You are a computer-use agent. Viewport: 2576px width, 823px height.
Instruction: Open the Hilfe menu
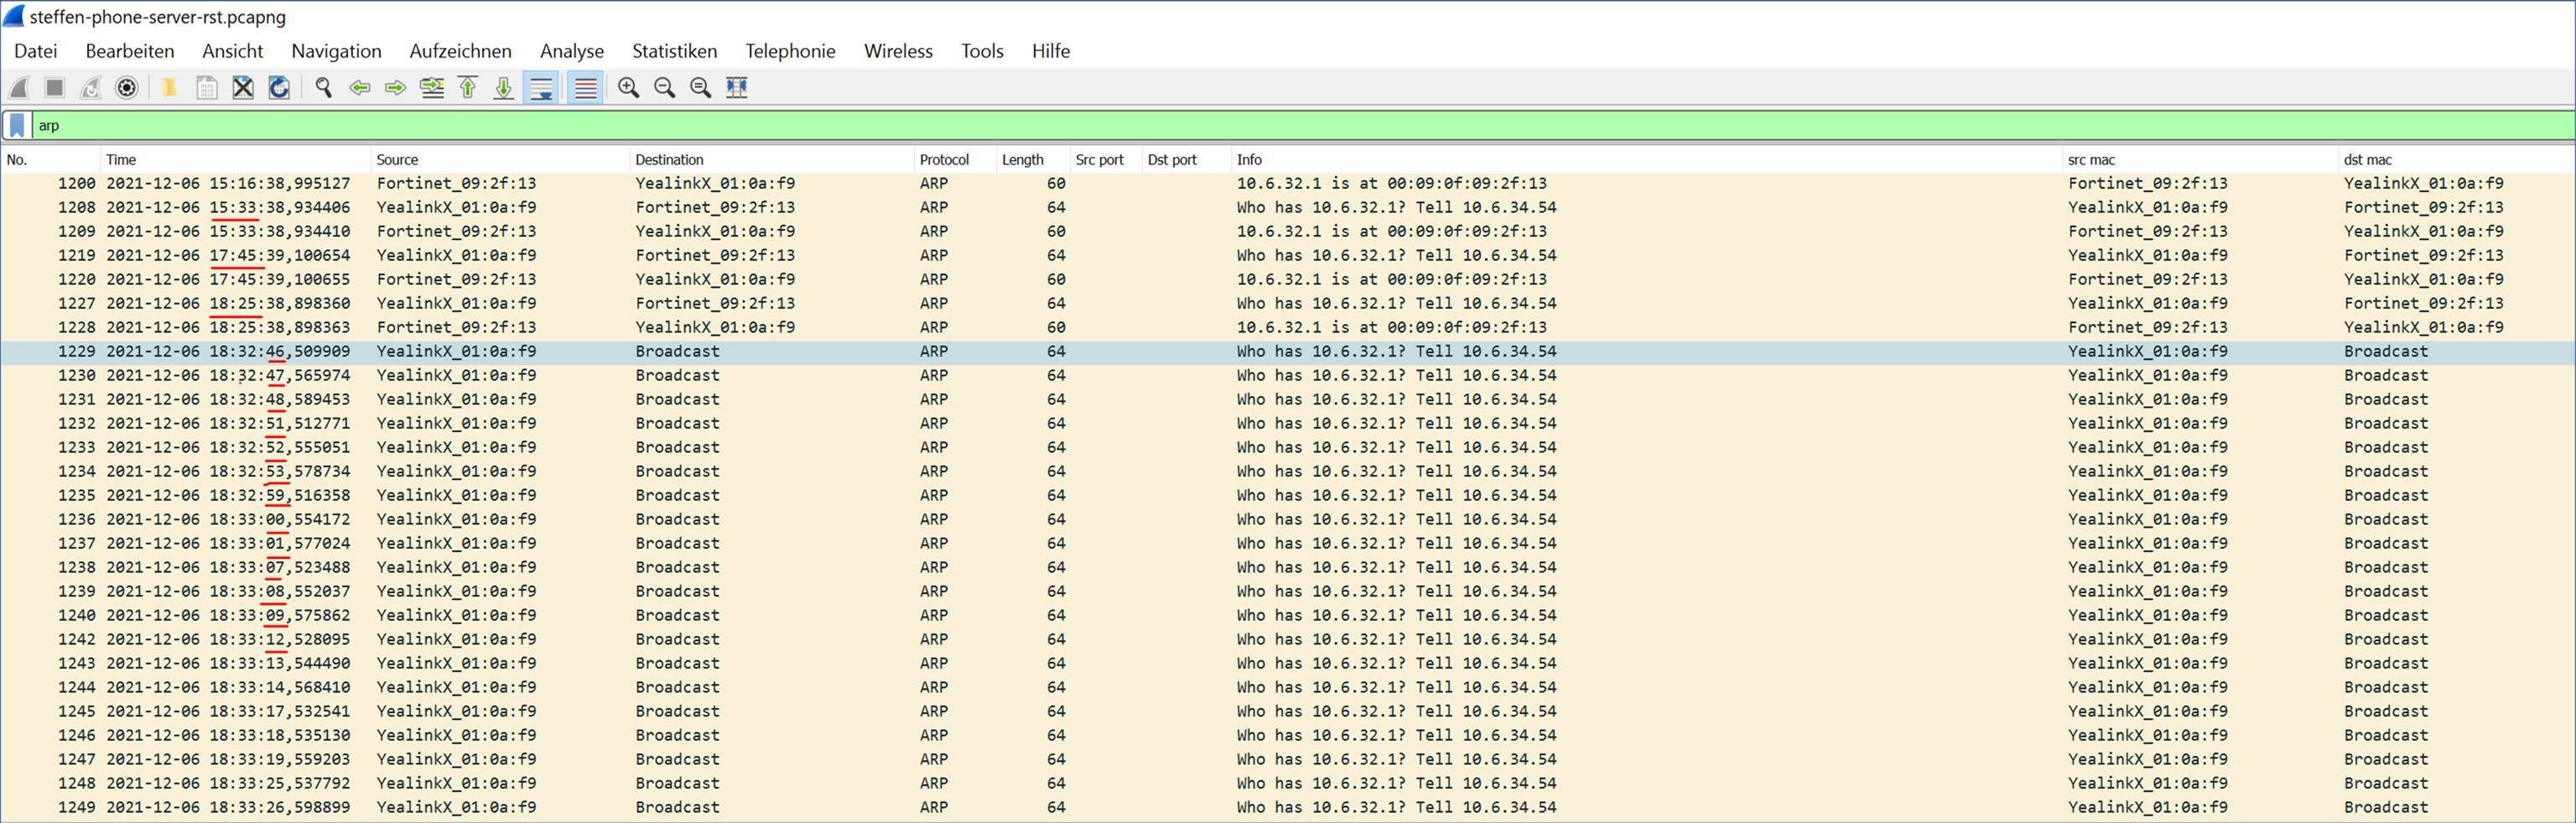coord(1051,51)
